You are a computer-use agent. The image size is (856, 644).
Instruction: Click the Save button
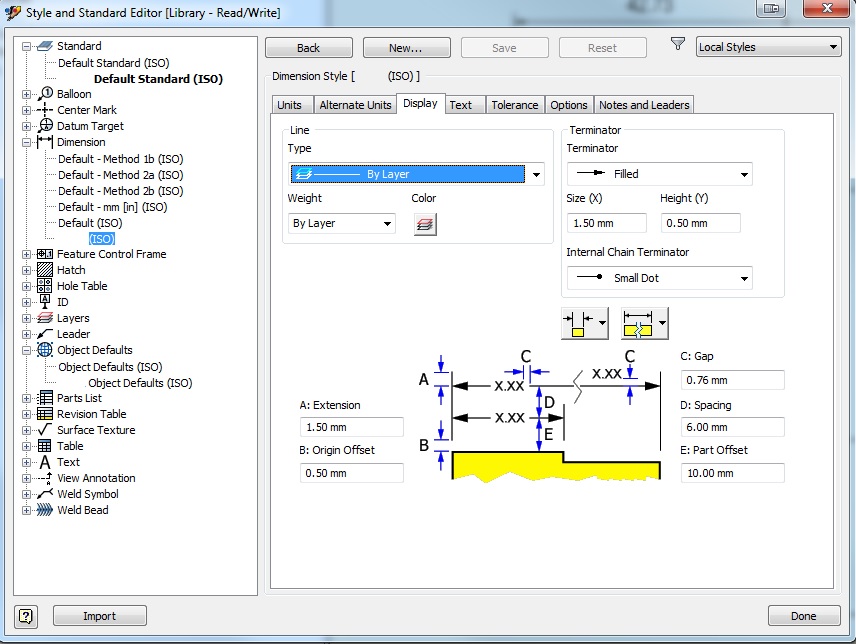point(504,47)
